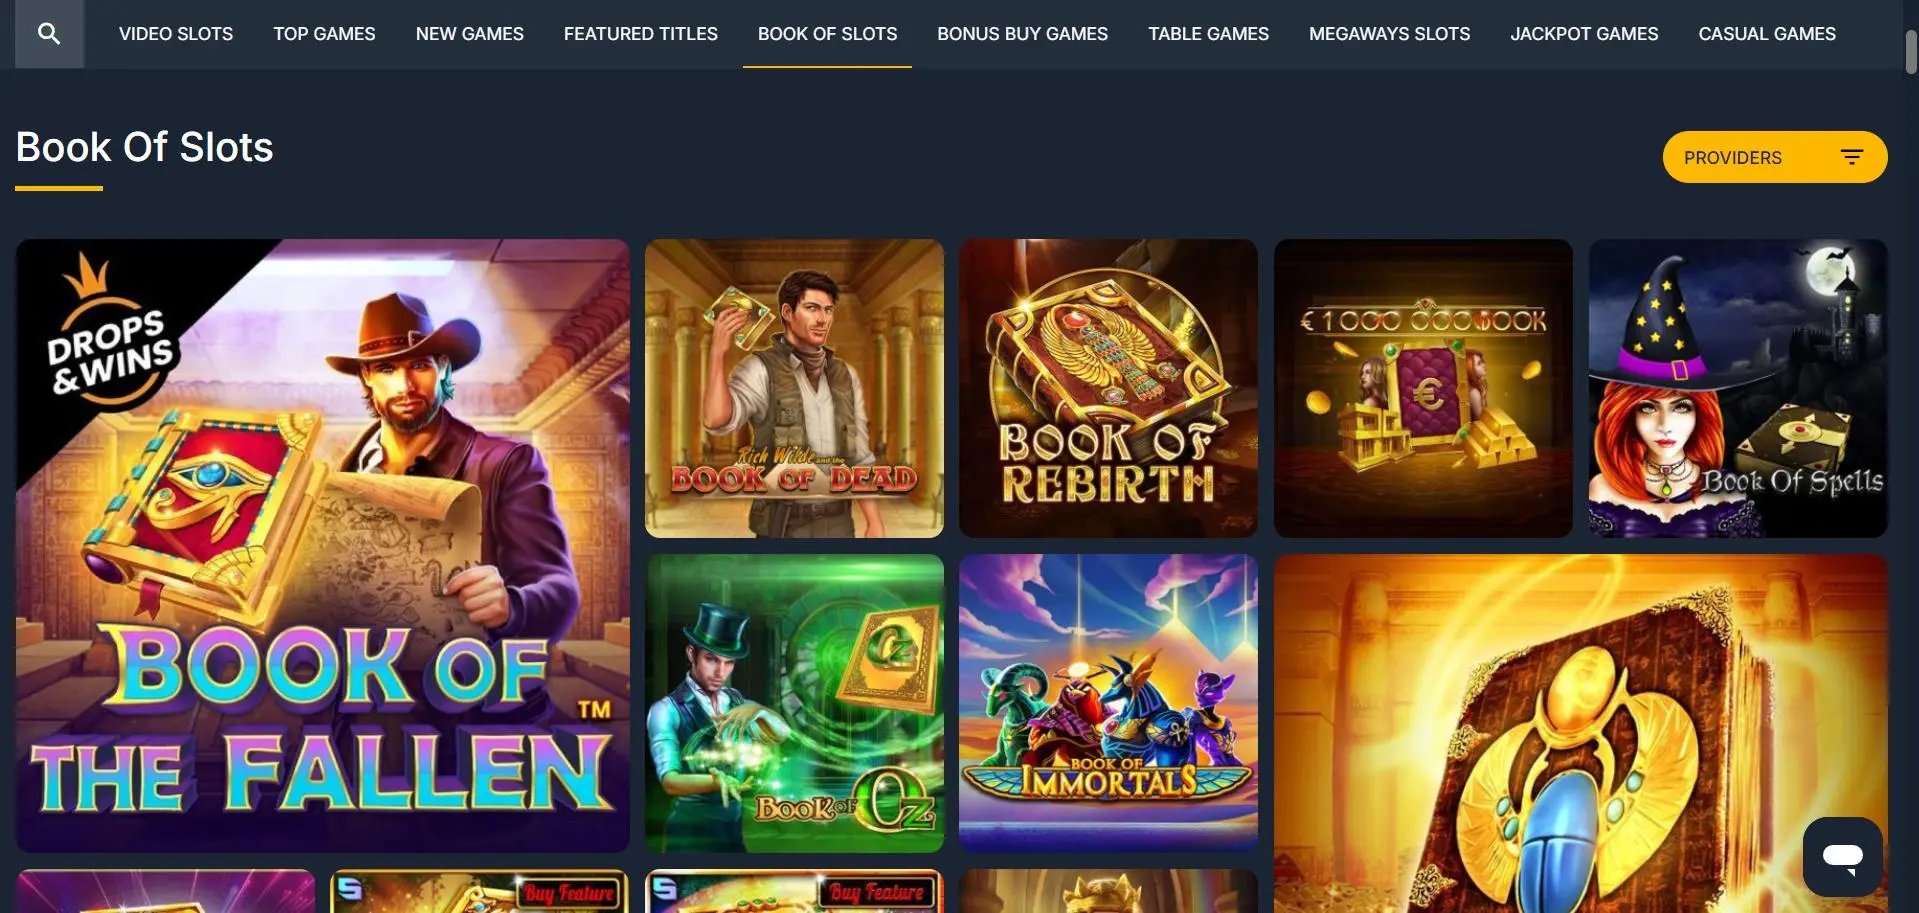
Task: Select the New Games tab
Action: point(469,34)
